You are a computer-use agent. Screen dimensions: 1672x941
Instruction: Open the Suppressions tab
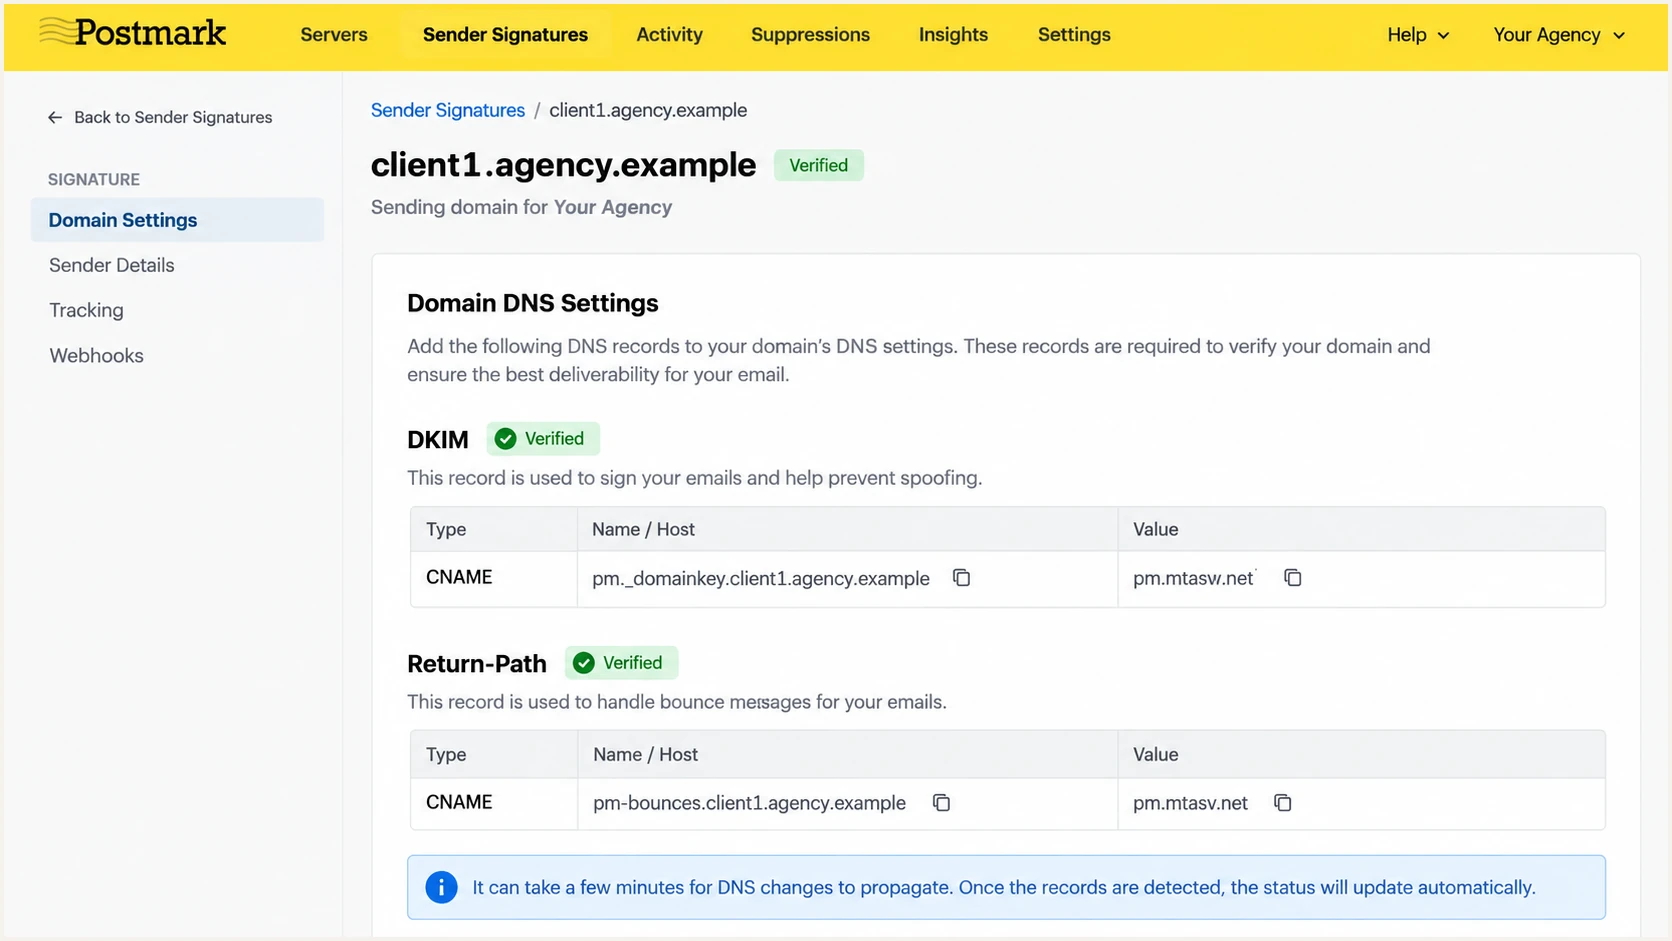(810, 35)
